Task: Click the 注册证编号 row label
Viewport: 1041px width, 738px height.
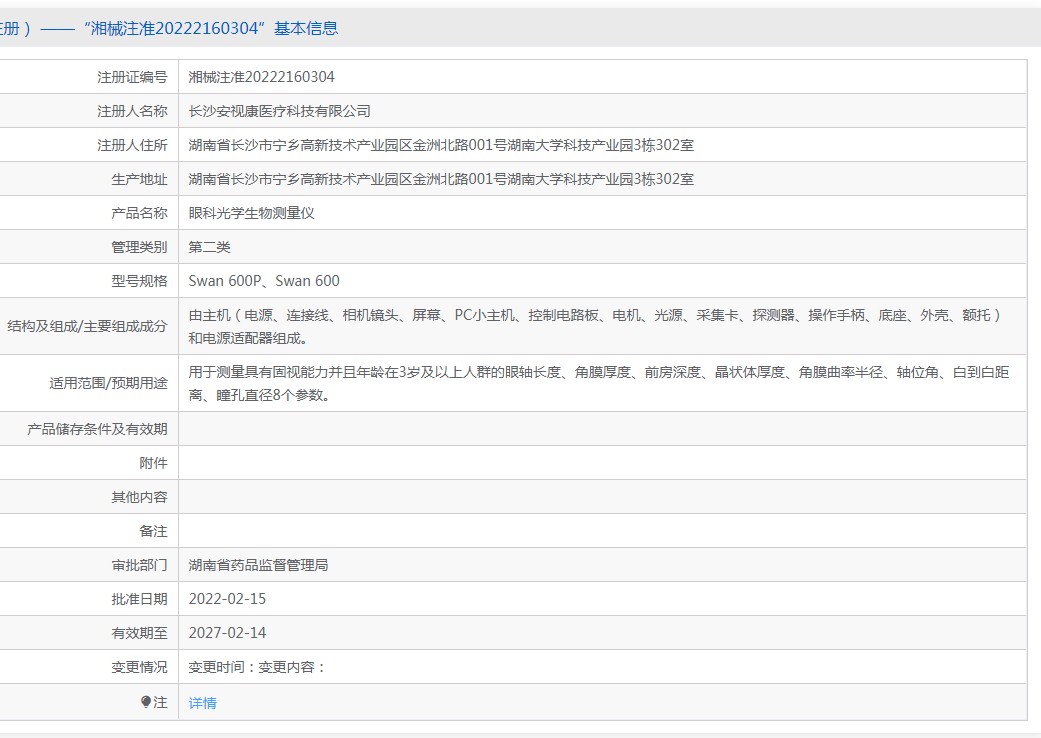Action: click(133, 77)
